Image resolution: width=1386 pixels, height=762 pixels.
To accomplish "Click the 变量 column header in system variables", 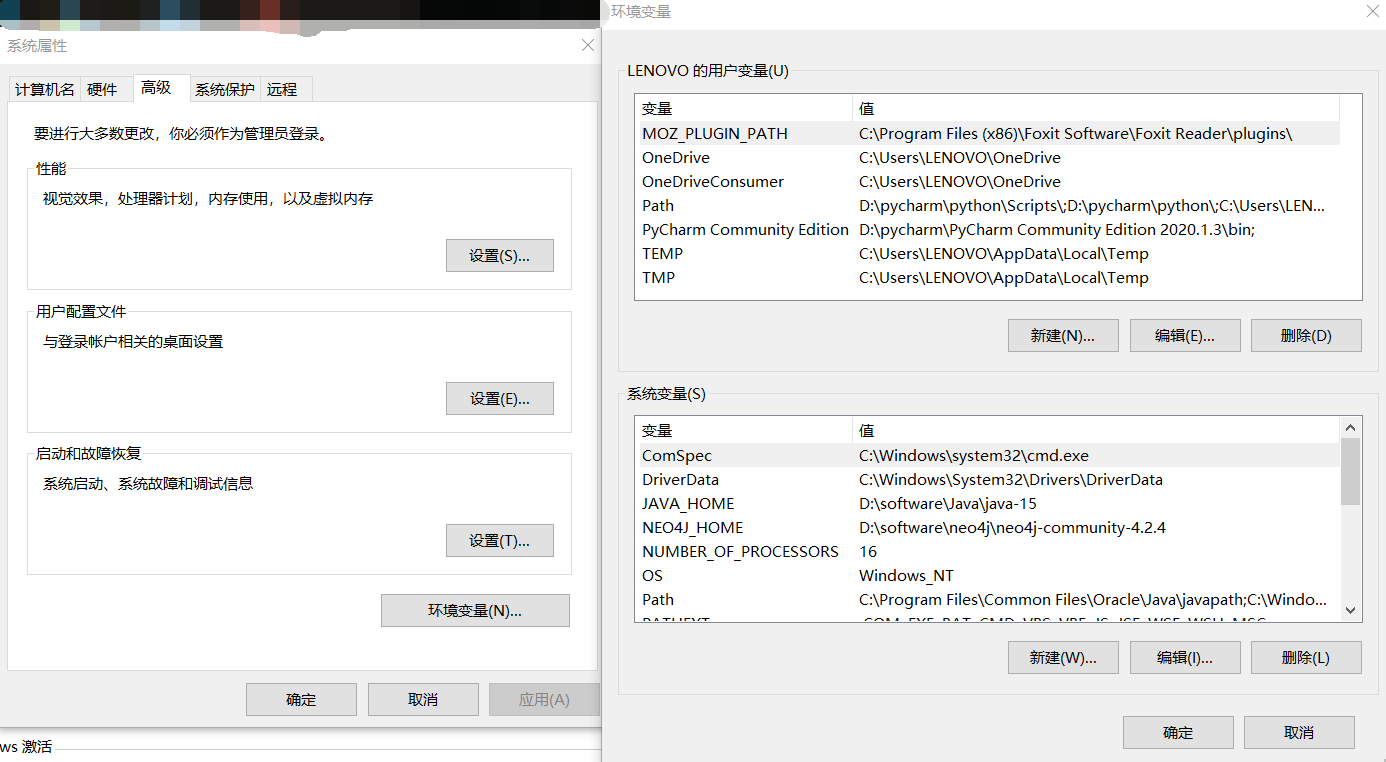I will tap(744, 431).
